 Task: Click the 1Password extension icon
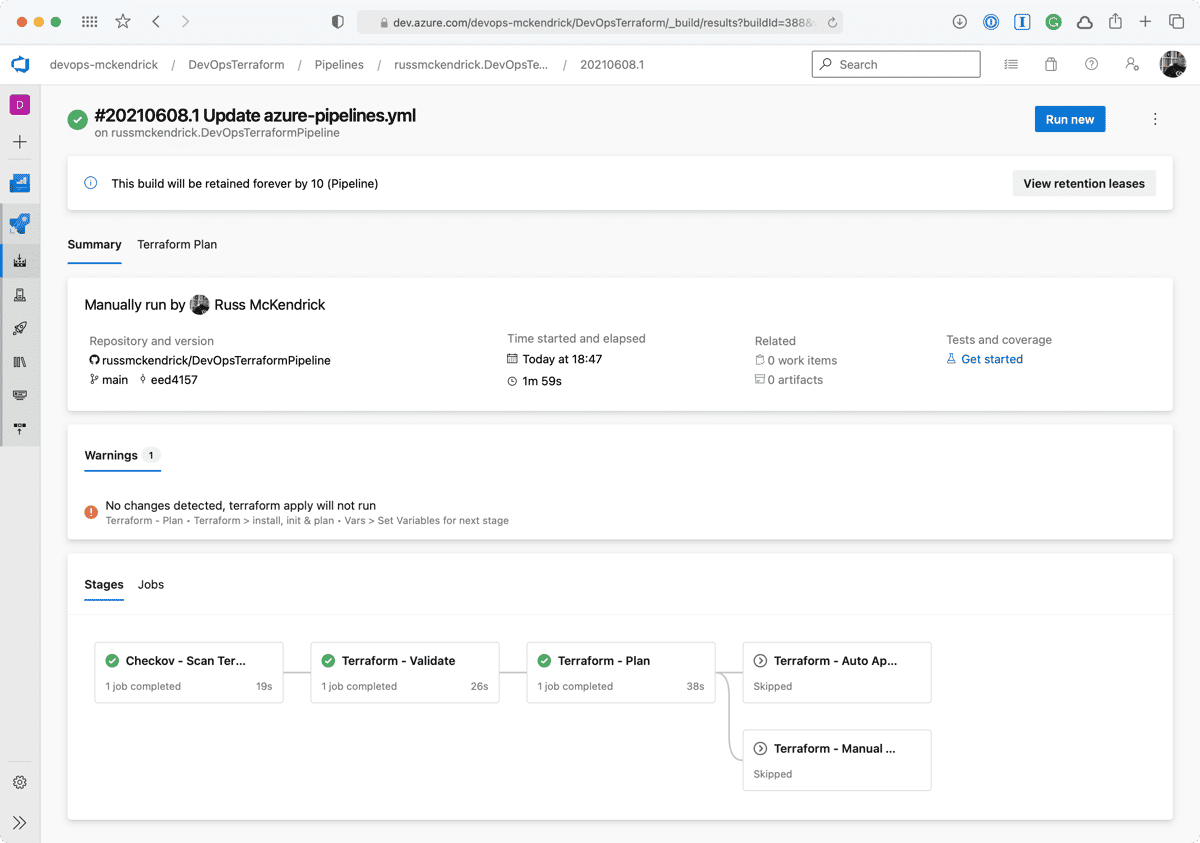pos(991,22)
